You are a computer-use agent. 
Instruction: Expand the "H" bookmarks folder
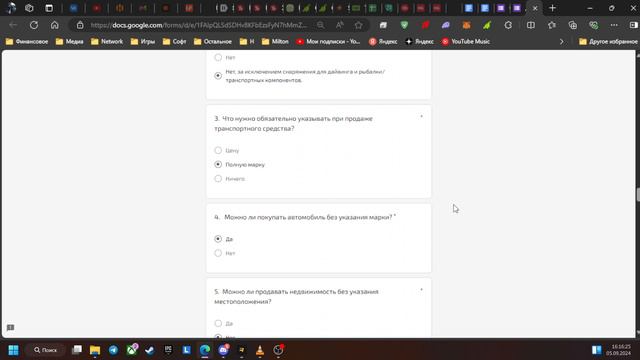point(247,41)
